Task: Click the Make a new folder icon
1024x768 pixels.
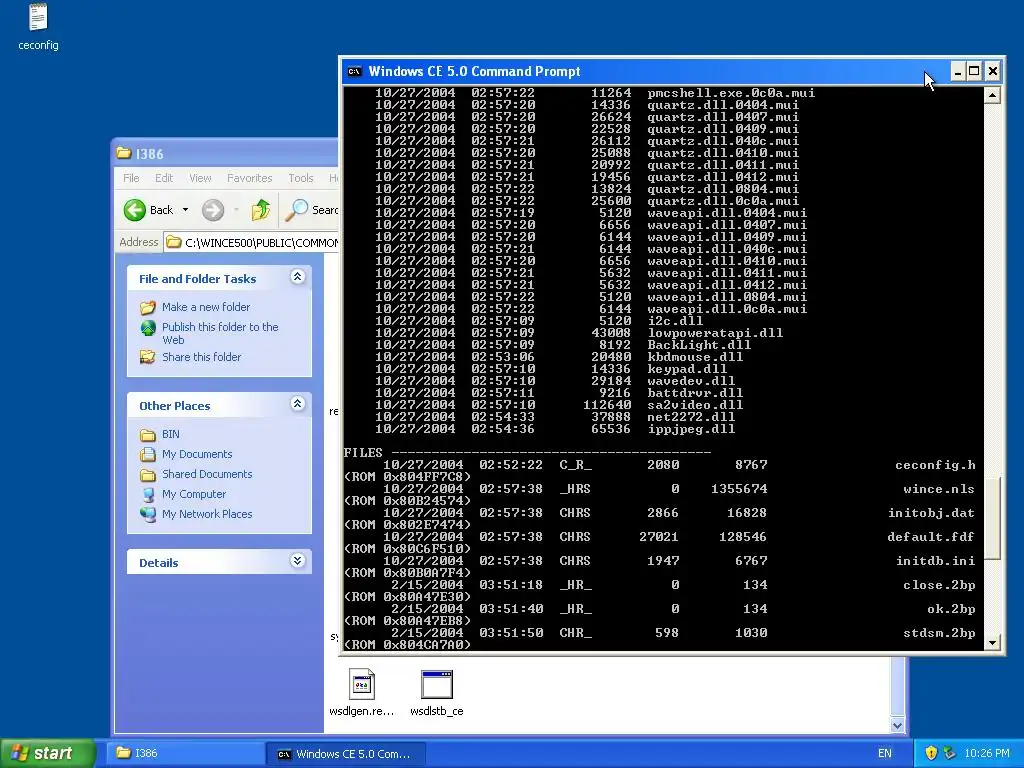Action: tap(148, 307)
